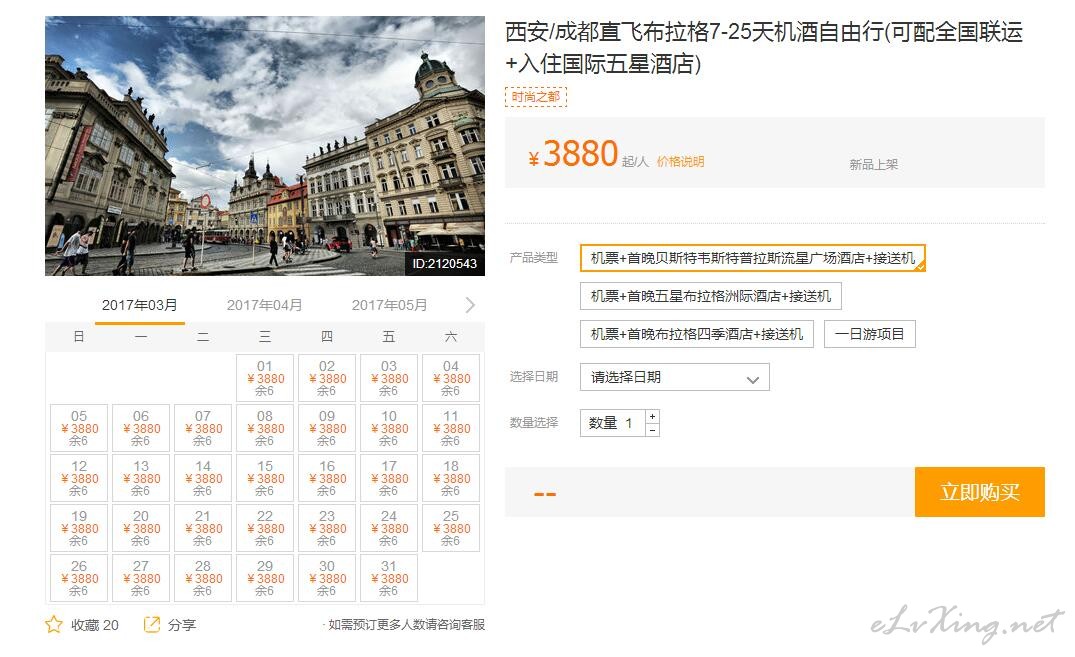
Task: Select March 07 on calendar
Action: point(203,428)
